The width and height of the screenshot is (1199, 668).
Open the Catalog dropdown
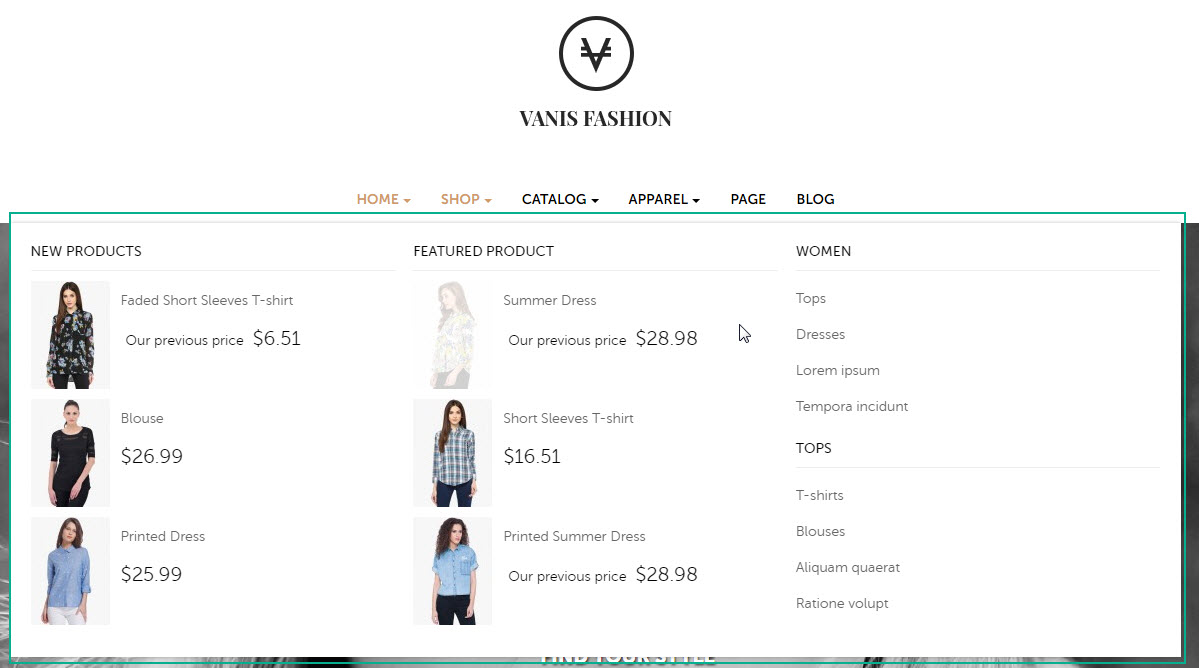560,199
